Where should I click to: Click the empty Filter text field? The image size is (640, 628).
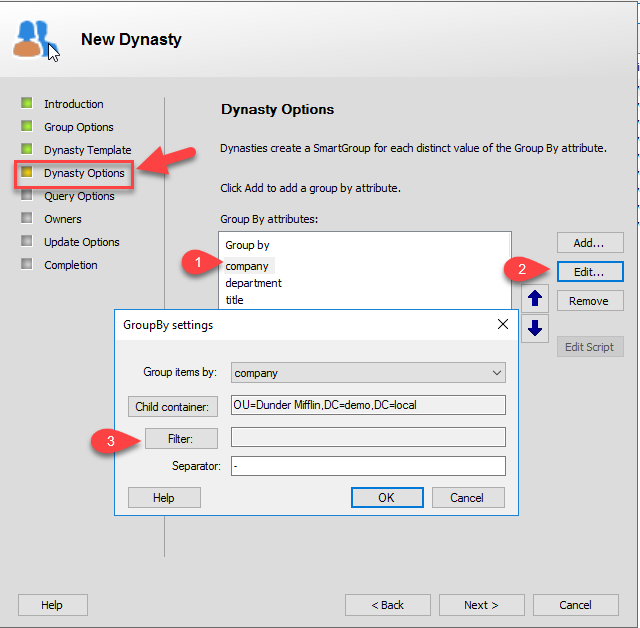coord(368,437)
